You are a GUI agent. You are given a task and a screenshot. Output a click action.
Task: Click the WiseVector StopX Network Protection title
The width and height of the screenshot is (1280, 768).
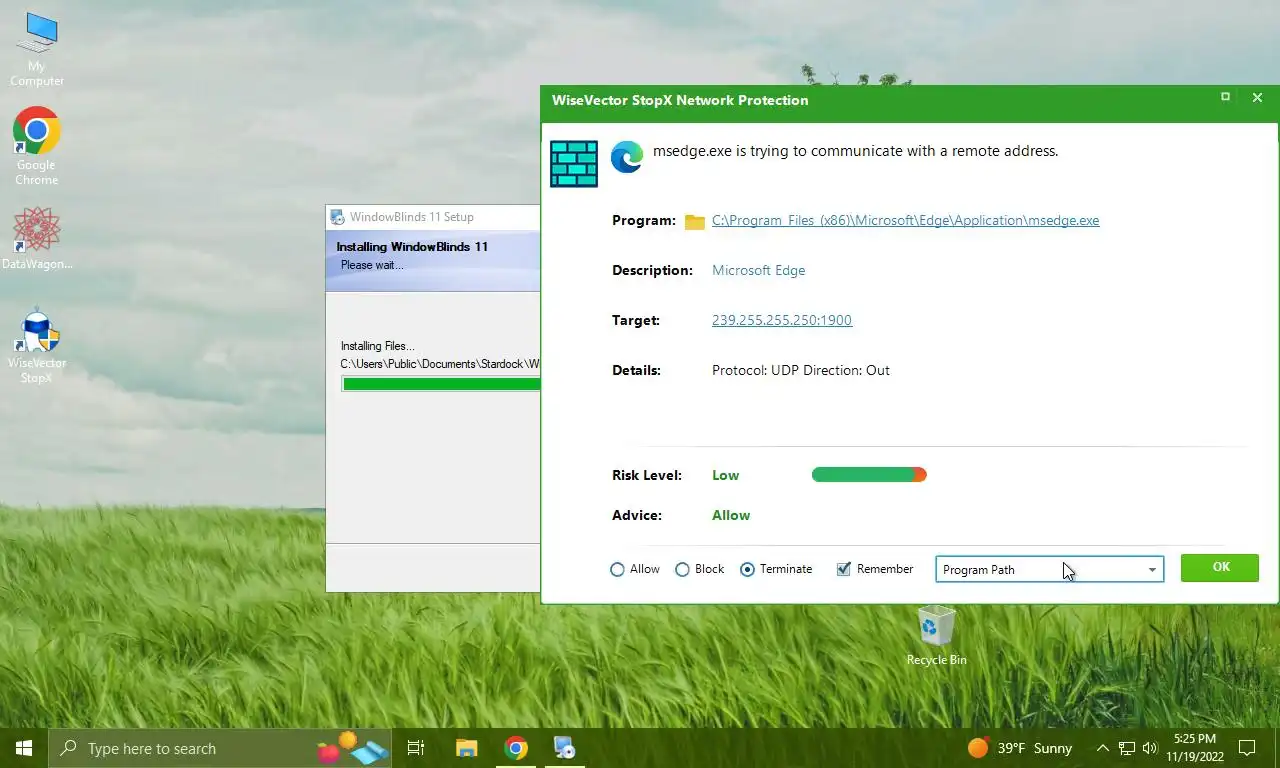coord(680,100)
